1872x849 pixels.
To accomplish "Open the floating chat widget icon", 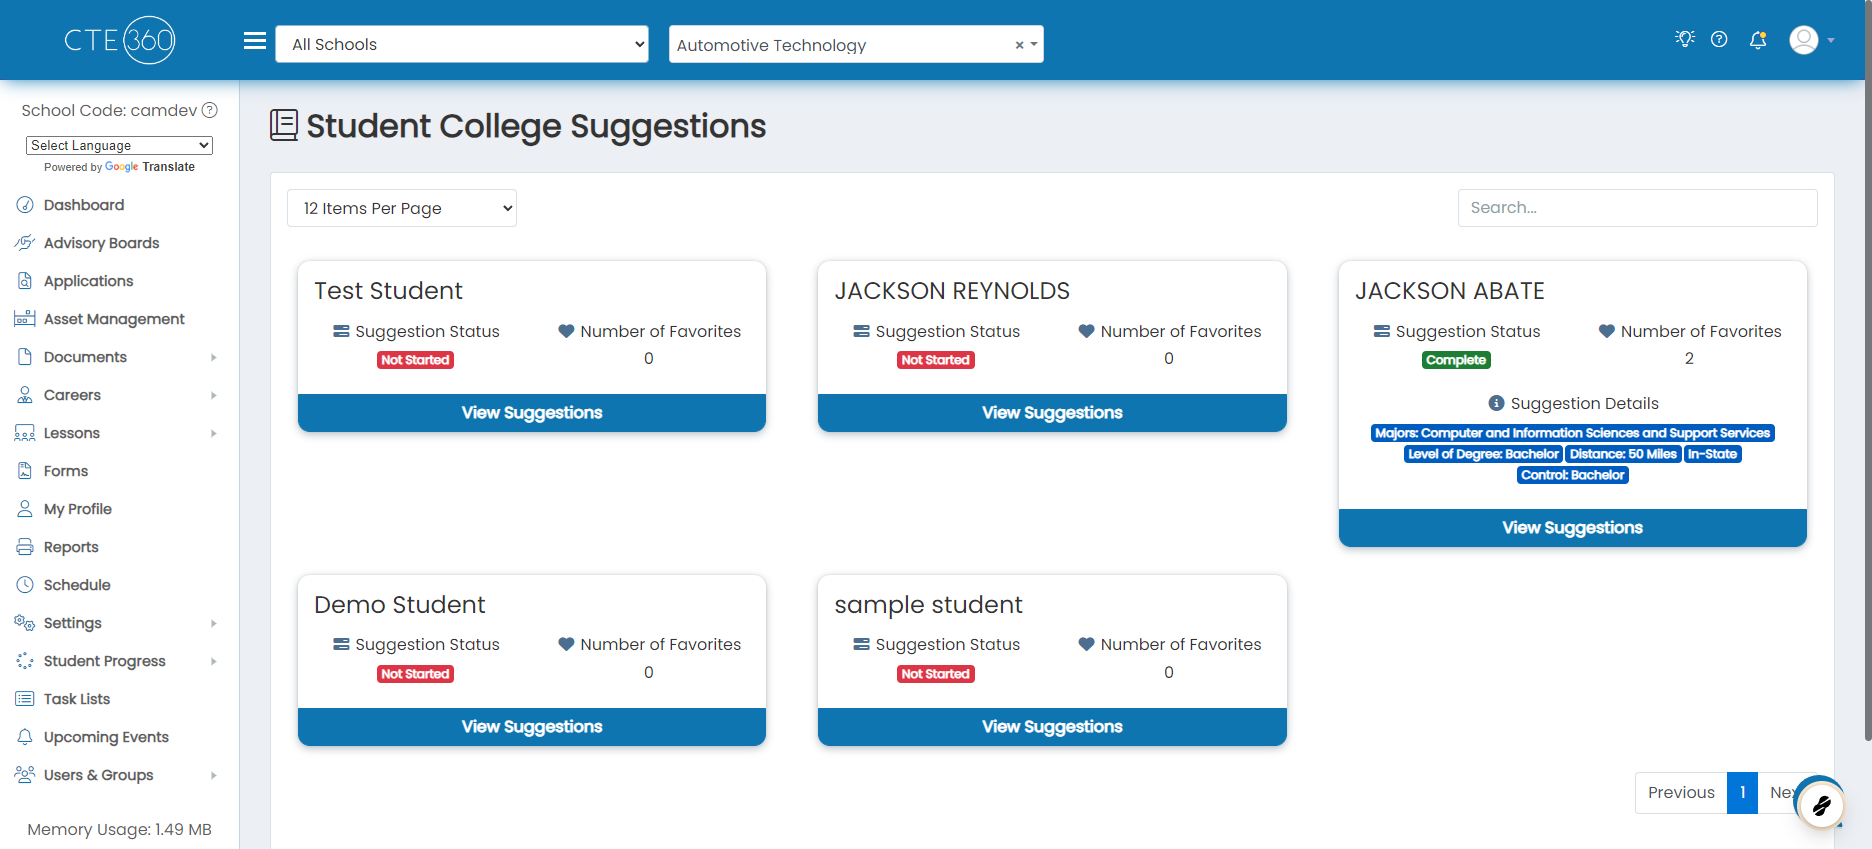I will pyautogui.click(x=1821, y=804).
